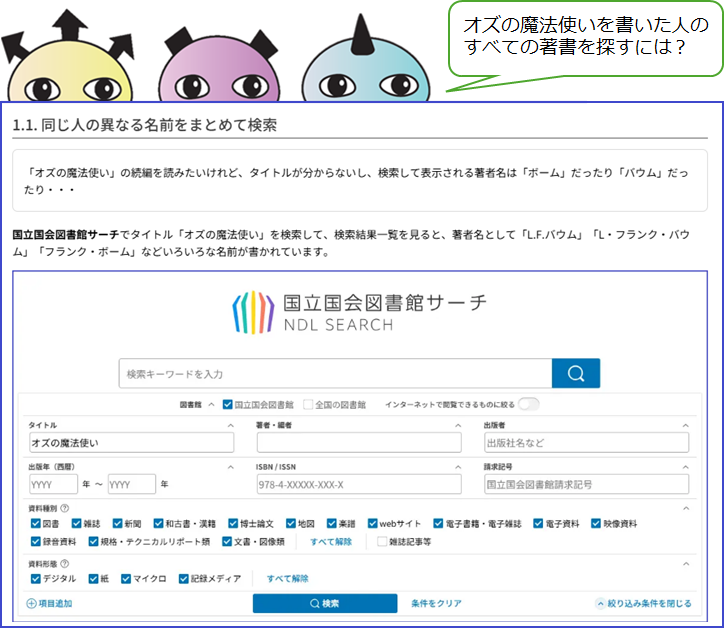The height and width of the screenshot is (628, 724).
Task: Collapse the 図書館 options chevron
Action: pos(211,405)
